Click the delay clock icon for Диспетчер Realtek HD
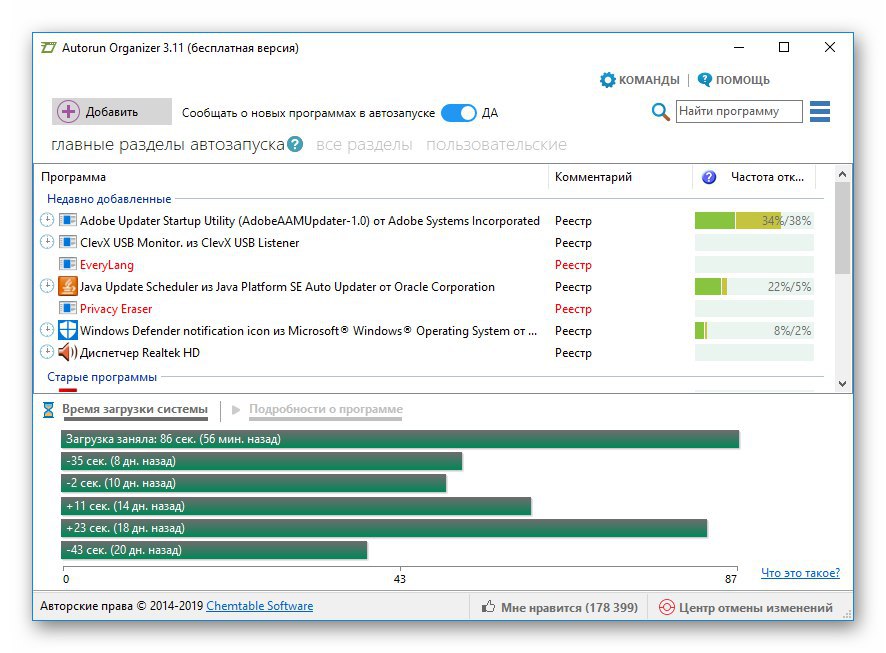 coord(47,352)
